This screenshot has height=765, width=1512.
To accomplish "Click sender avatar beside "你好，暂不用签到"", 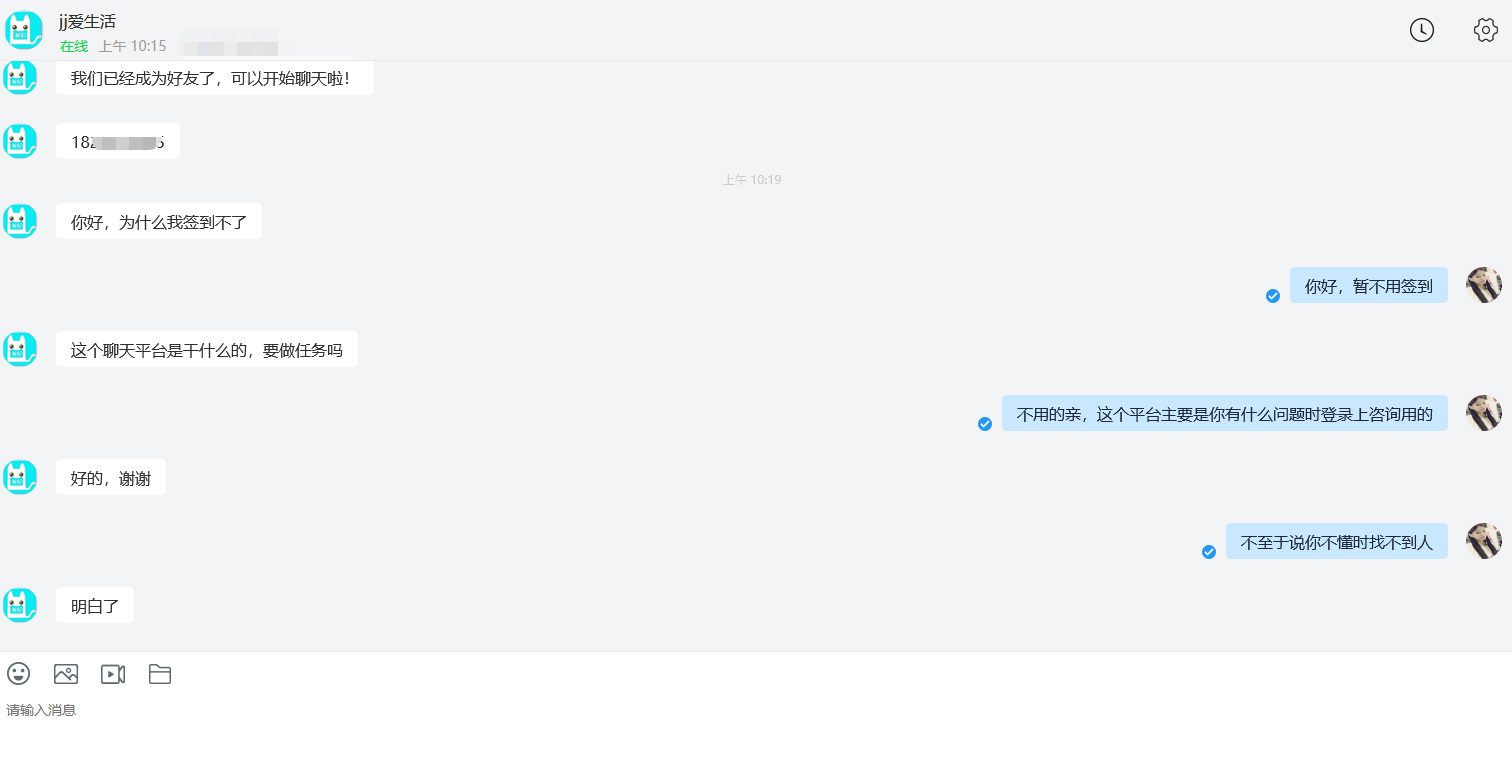I will 1483,286.
